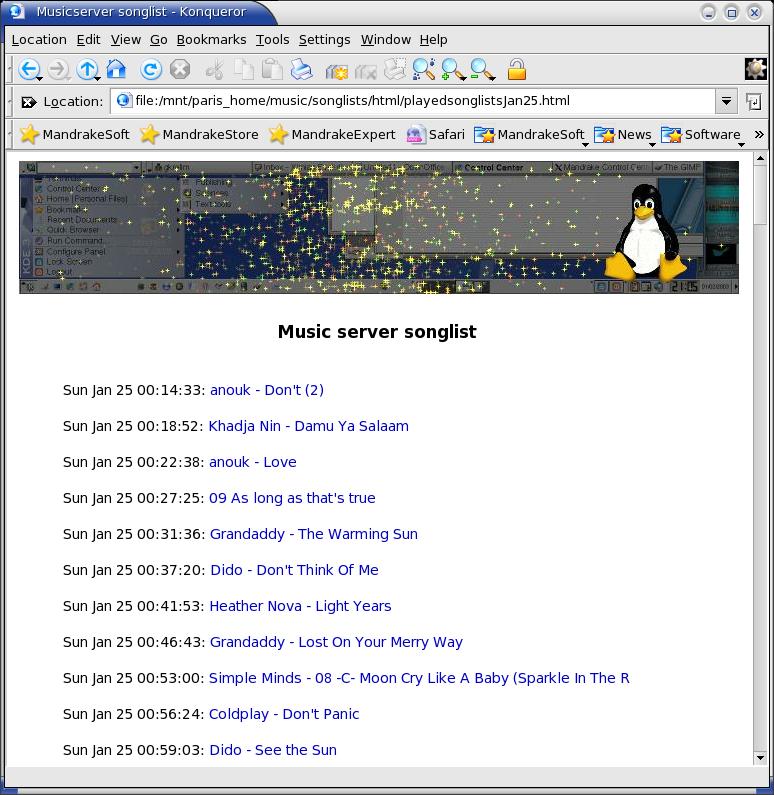Open the anouk - Don't (2) link

[x=267, y=390]
